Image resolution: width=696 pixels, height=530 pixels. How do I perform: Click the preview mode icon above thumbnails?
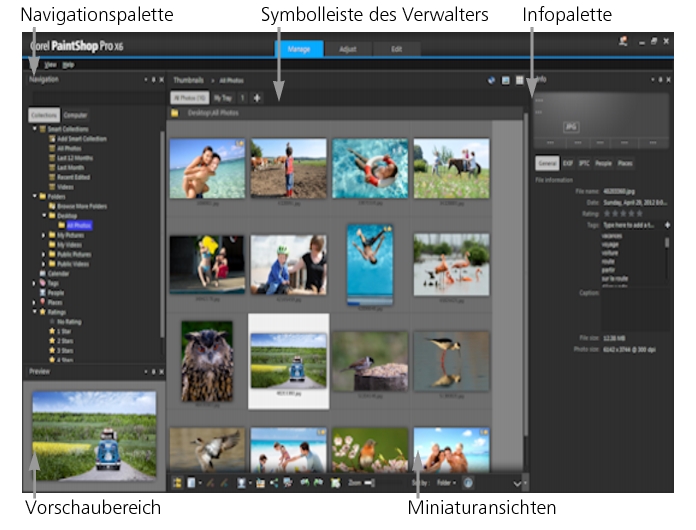(505, 79)
